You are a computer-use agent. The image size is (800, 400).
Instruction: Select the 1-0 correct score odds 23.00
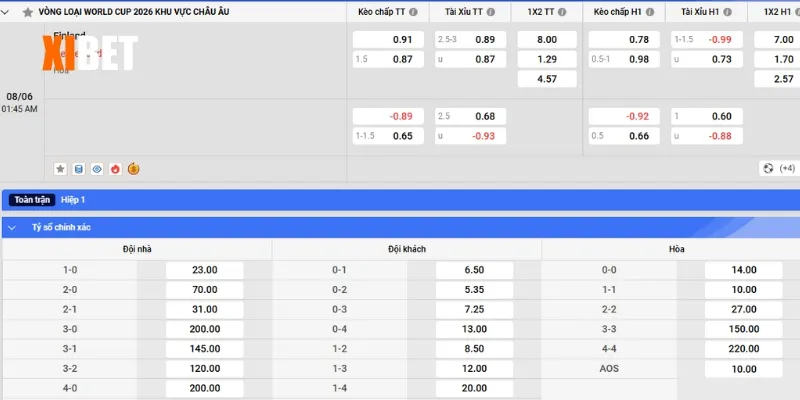click(204, 270)
